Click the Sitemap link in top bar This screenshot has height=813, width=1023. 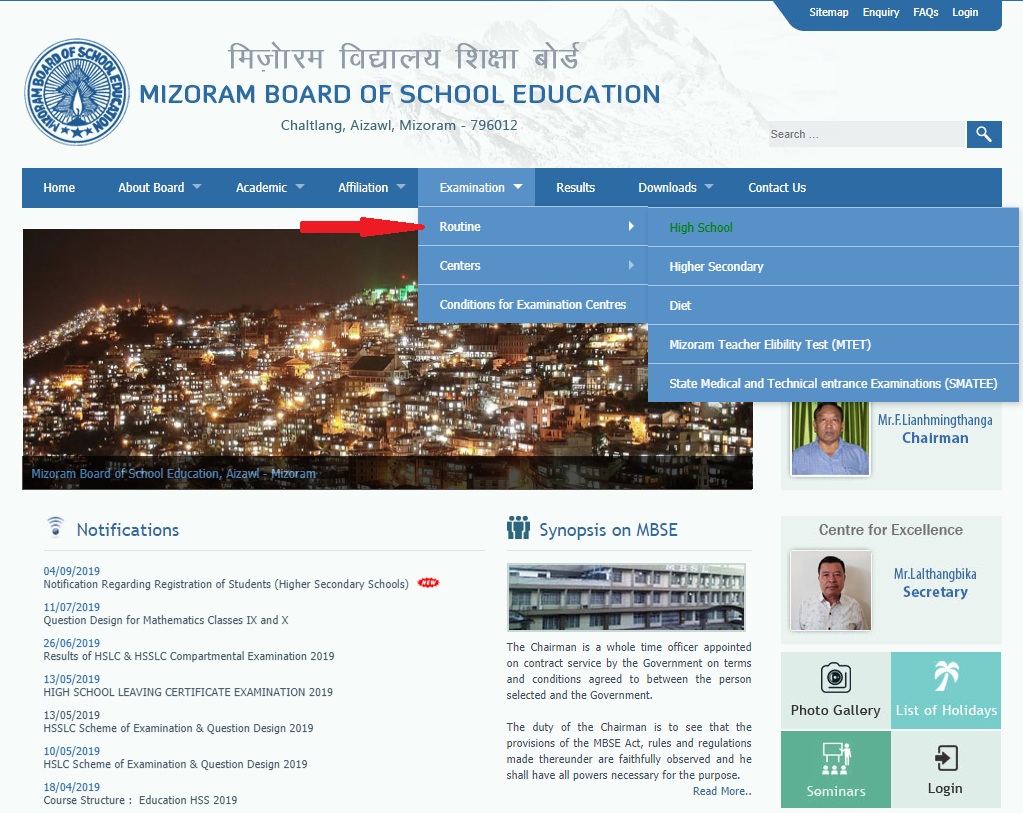click(828, 12)
